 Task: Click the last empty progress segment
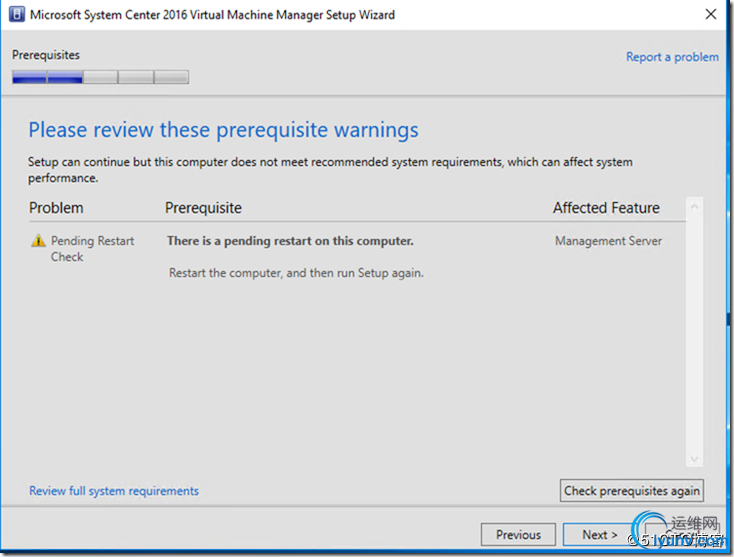click(171, 77)
